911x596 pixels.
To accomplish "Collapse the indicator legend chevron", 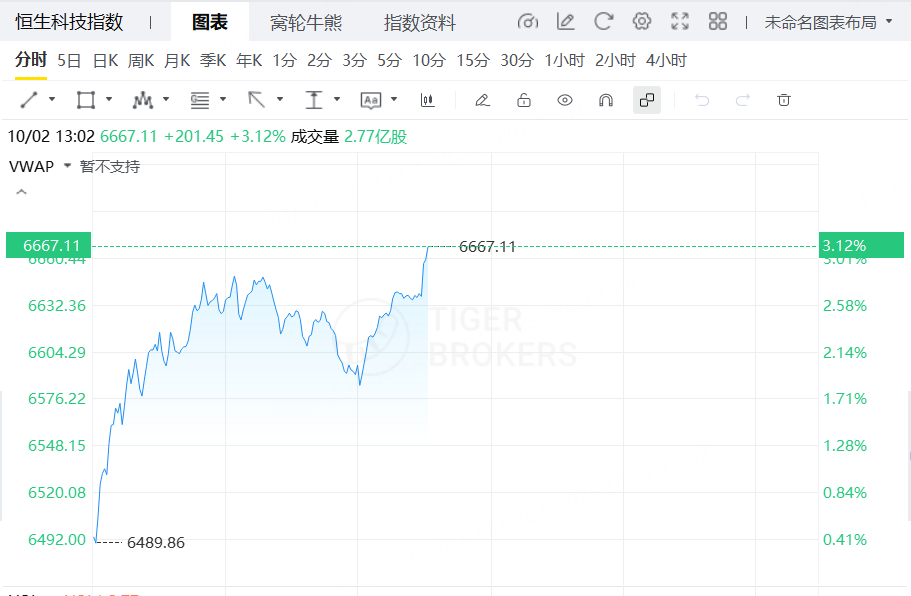I will 21,192.
